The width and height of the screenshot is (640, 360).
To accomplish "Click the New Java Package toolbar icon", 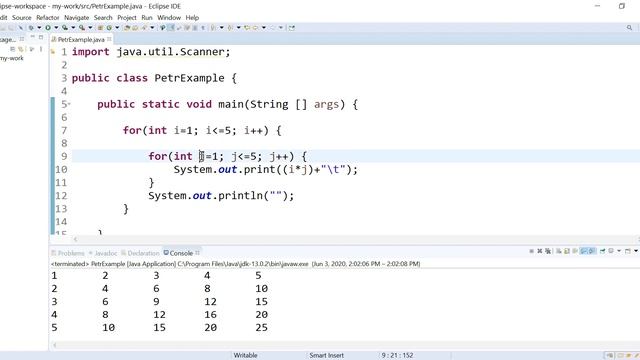I will coord(100,28).
